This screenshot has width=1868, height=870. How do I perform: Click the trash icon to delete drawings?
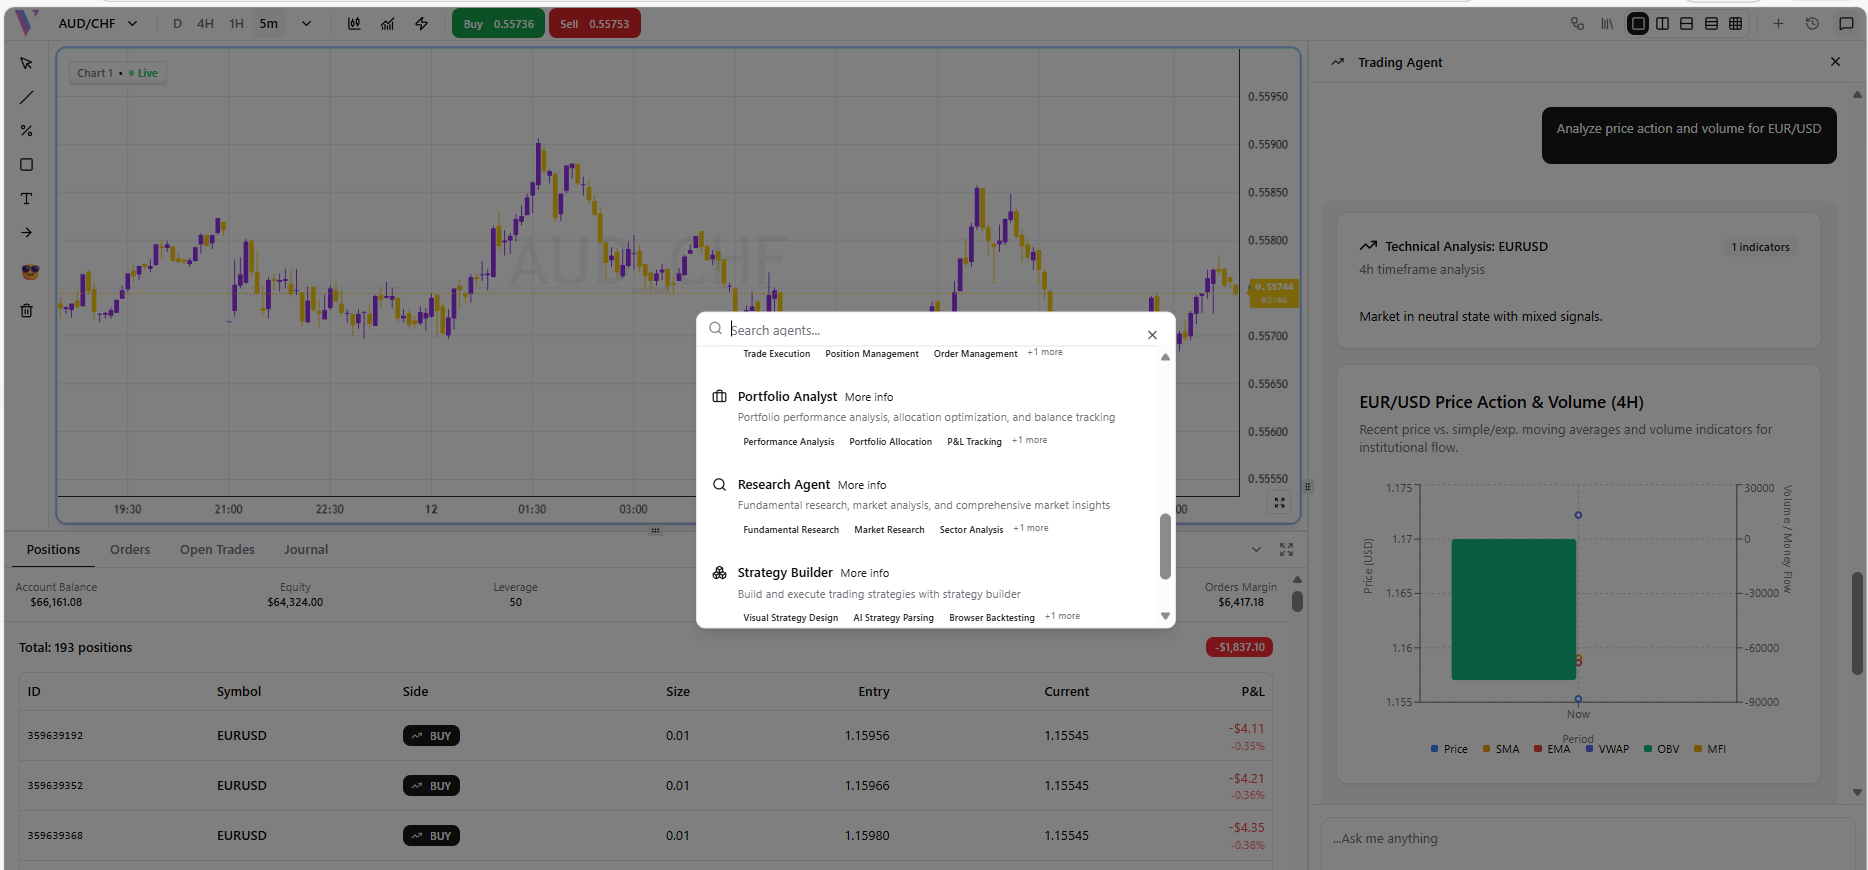(x=27, y=311)
